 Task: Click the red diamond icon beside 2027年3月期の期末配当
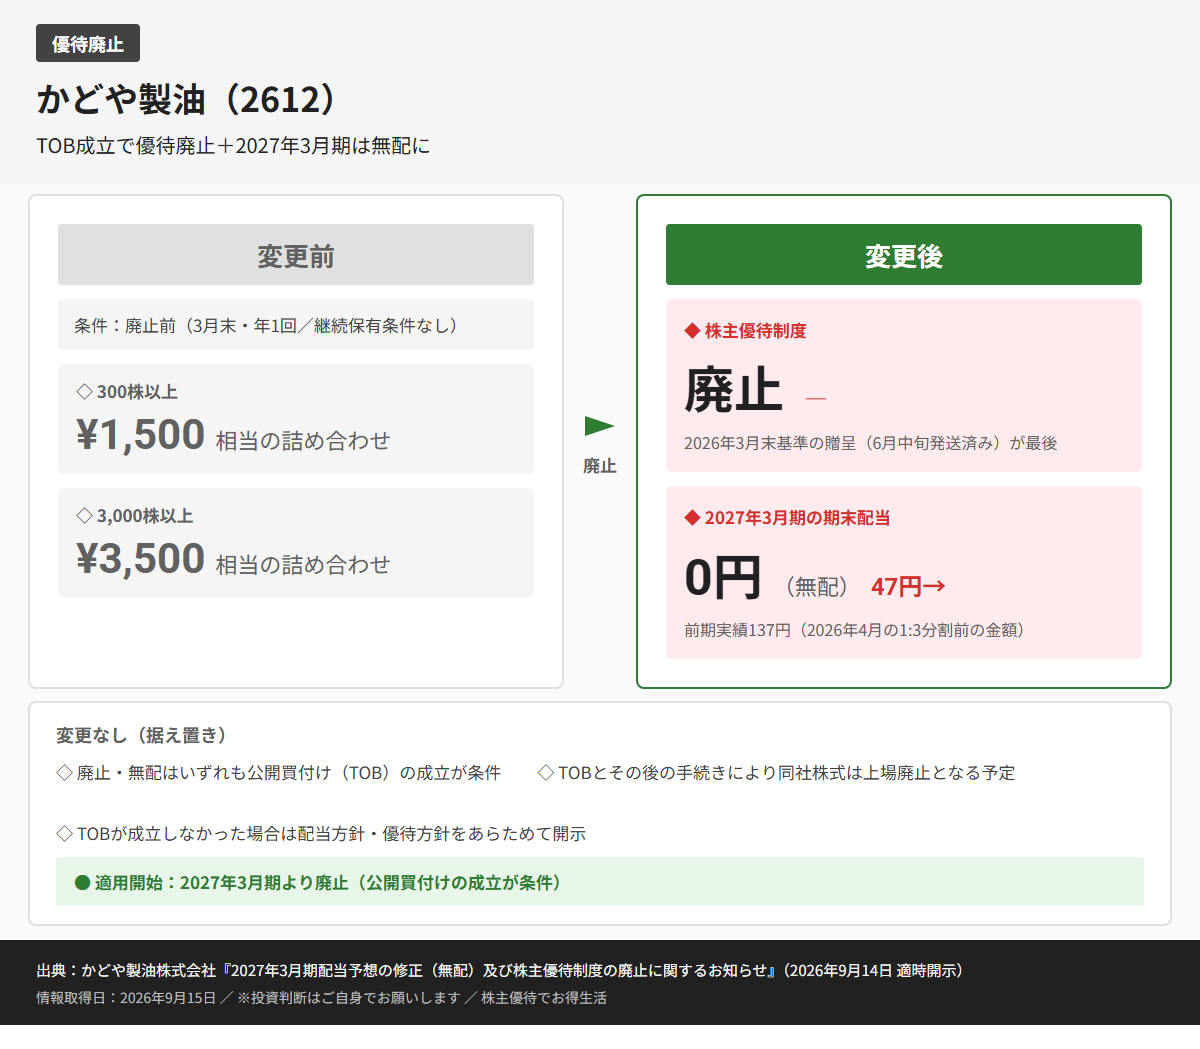692,518
